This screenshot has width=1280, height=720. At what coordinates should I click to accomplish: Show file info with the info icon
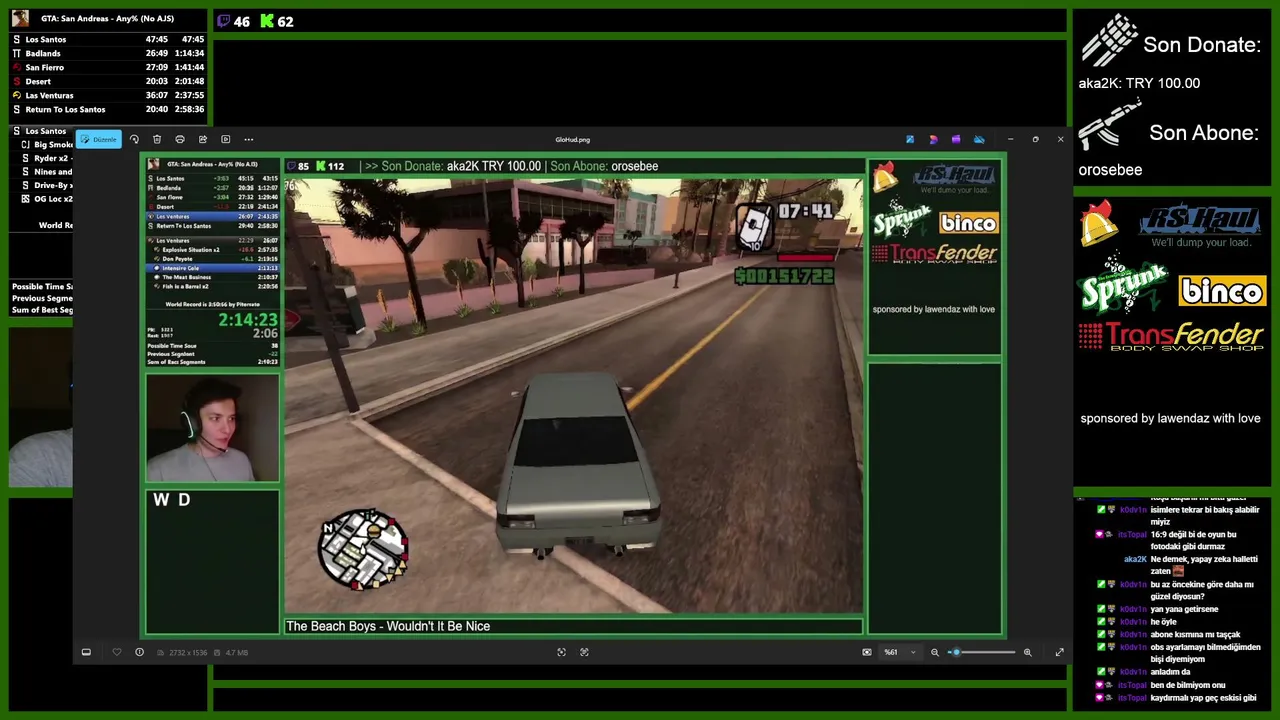[x=139, y=652]
